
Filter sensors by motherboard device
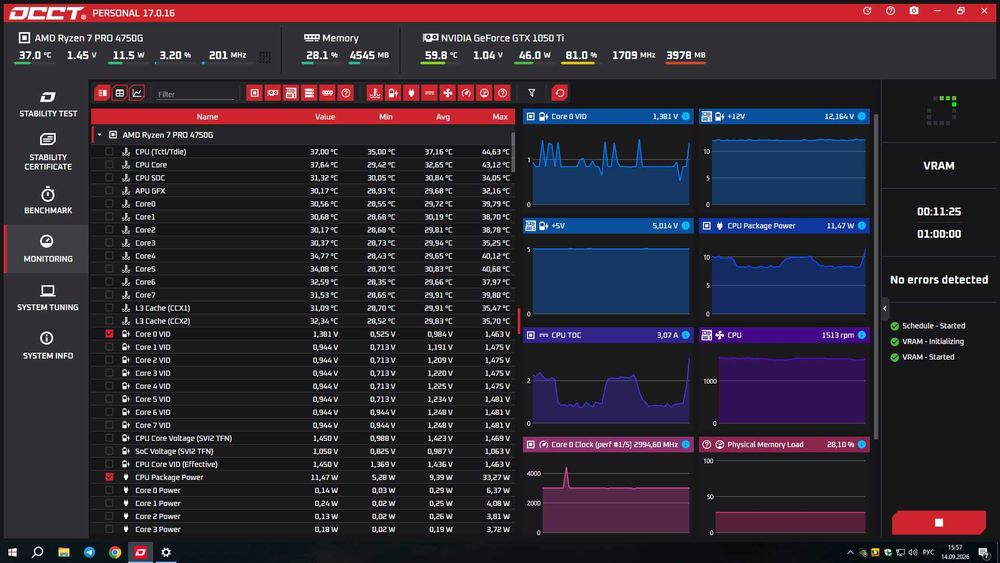291,93
